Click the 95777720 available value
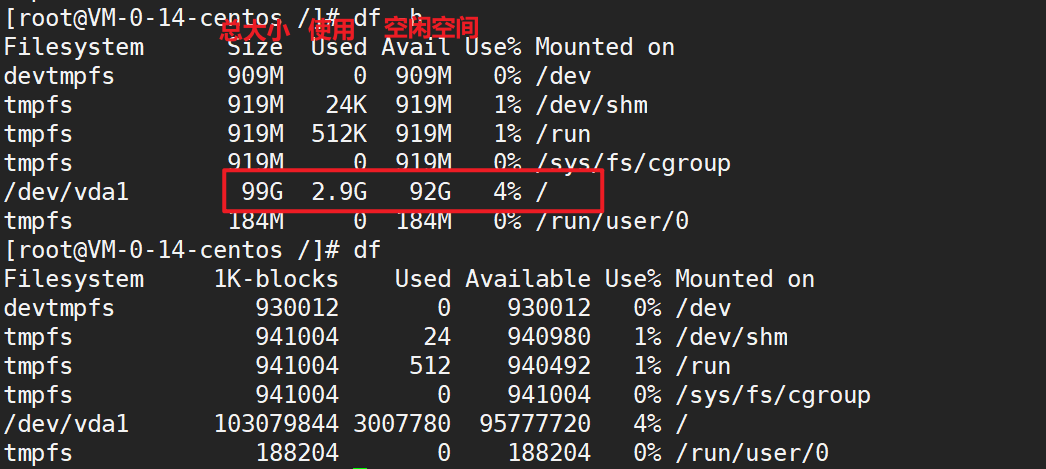The image size is (1046, 469). (x=535, y=424)
